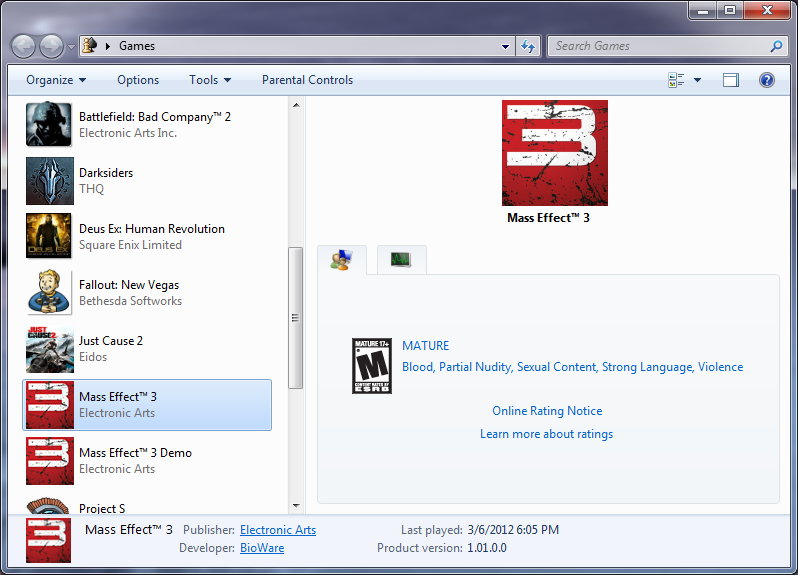The height and width of the screenshot is (575, 798).
Task: Maximize the Games window
Action: [730, 10]
